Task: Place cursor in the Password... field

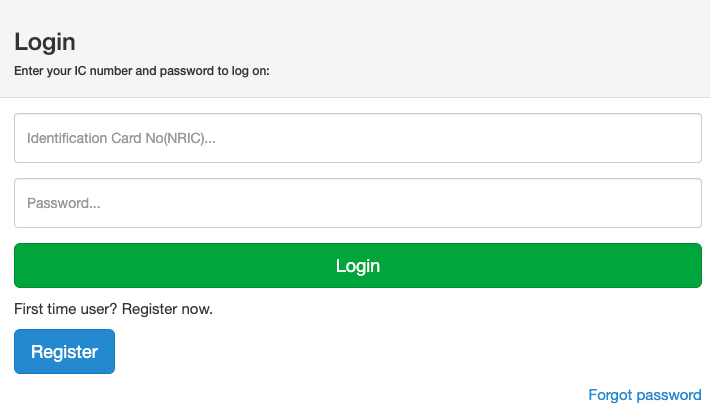Action: (x=357, y=203)
